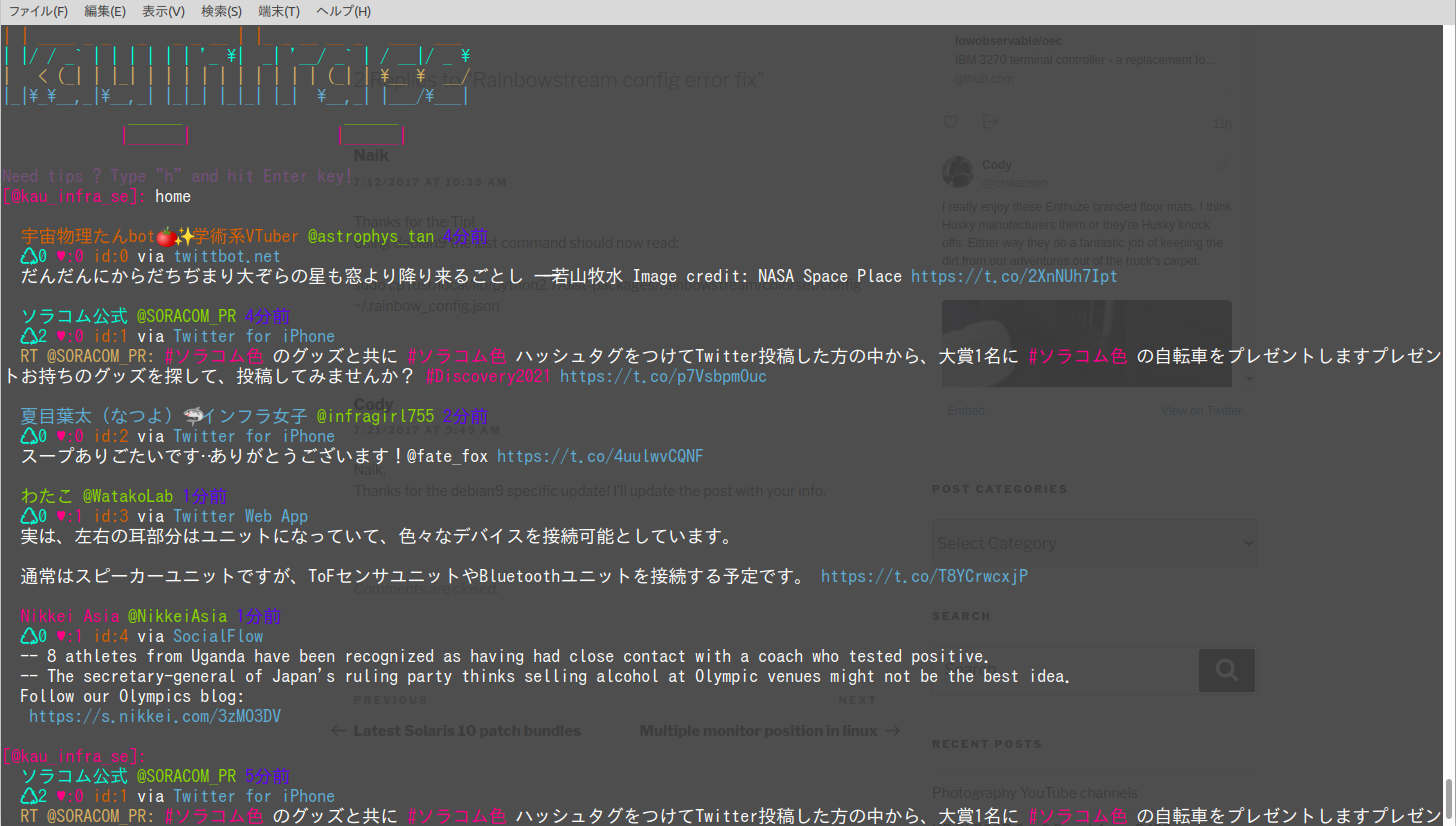The image size is (1456, 826).
Task: Open the 検索 menu
Action: tap(221, 11)
